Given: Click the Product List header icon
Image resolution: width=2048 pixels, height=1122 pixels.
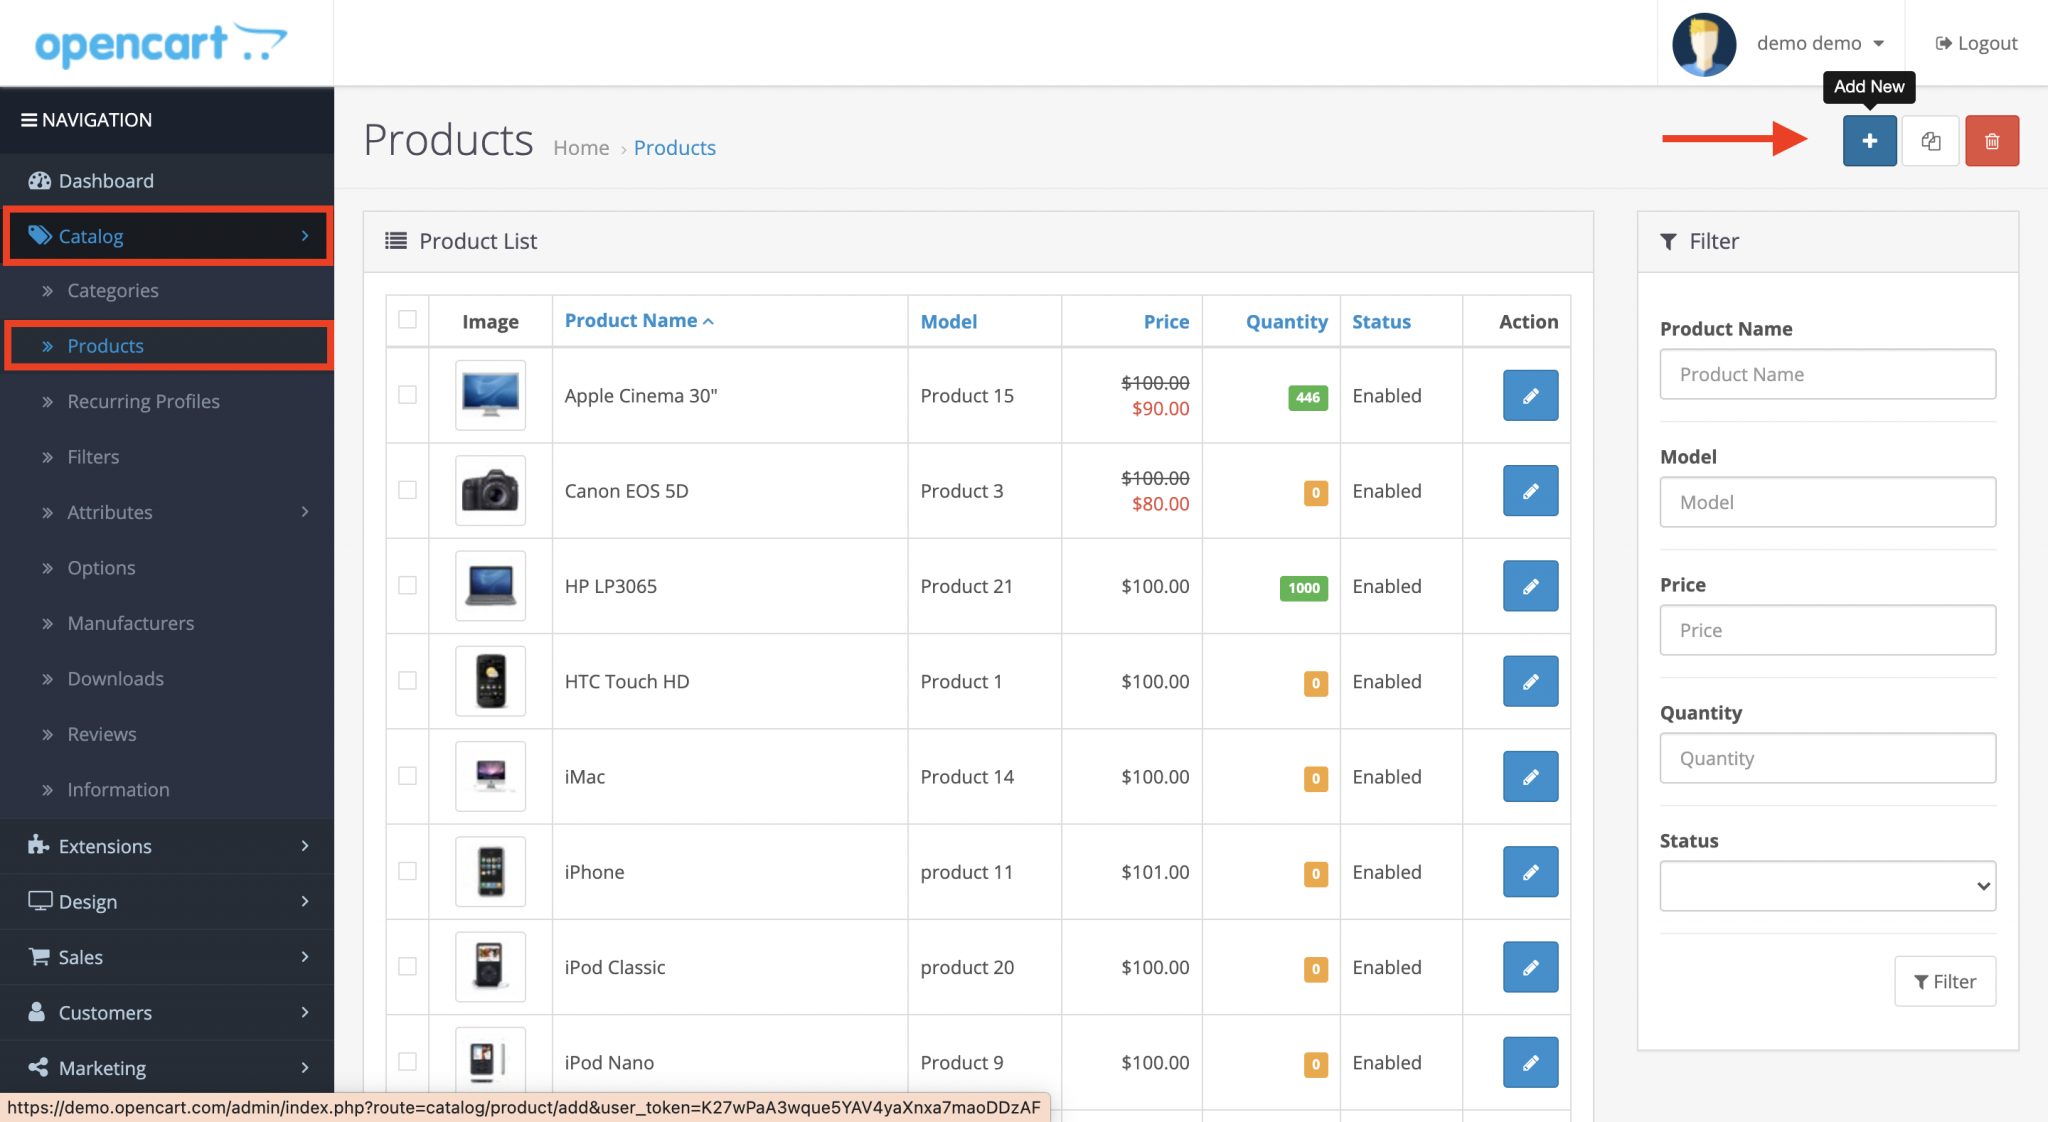Looking at the screenshot, I should point(396,240).
